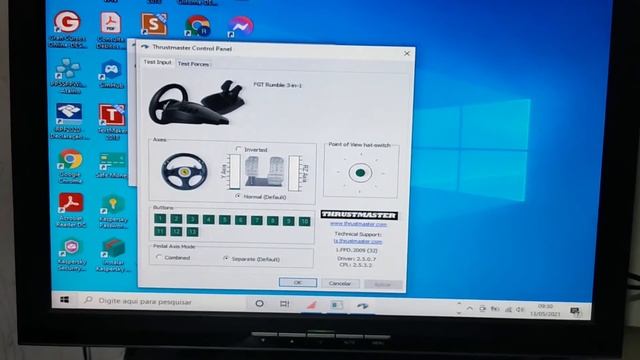Click the taskbar clock and date

545,310
